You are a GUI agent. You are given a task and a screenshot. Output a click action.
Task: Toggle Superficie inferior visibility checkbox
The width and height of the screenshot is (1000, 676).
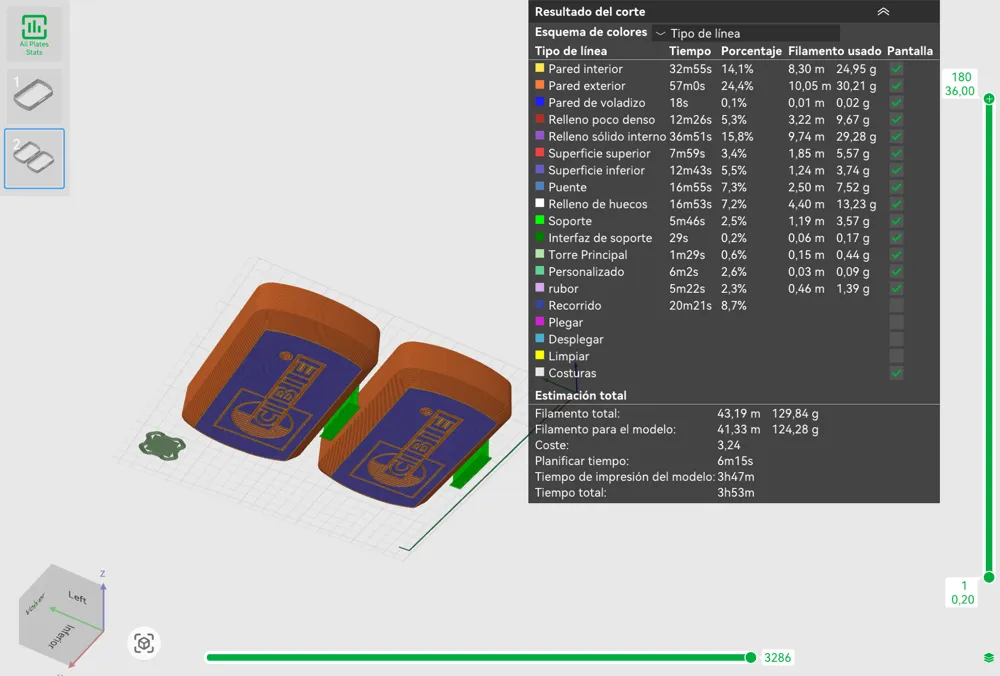[x=897, y=170]
